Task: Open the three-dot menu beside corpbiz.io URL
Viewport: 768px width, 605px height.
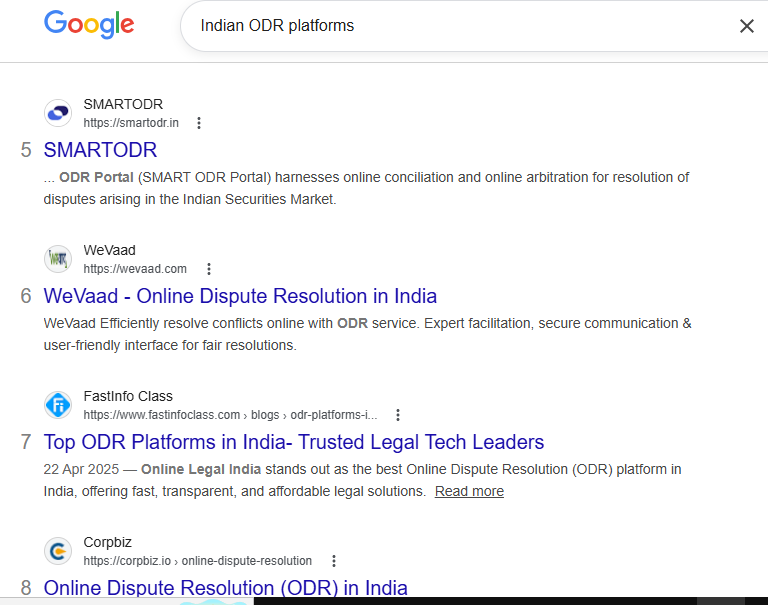Action: [x=334, y=561]
